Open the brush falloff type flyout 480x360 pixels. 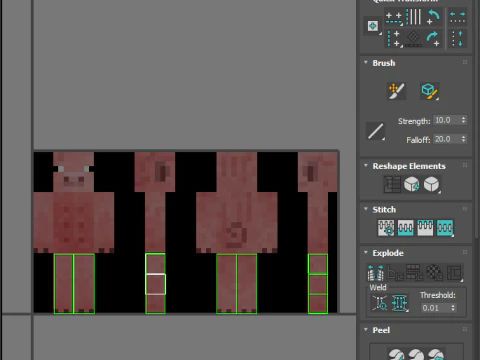coord(376,131)
